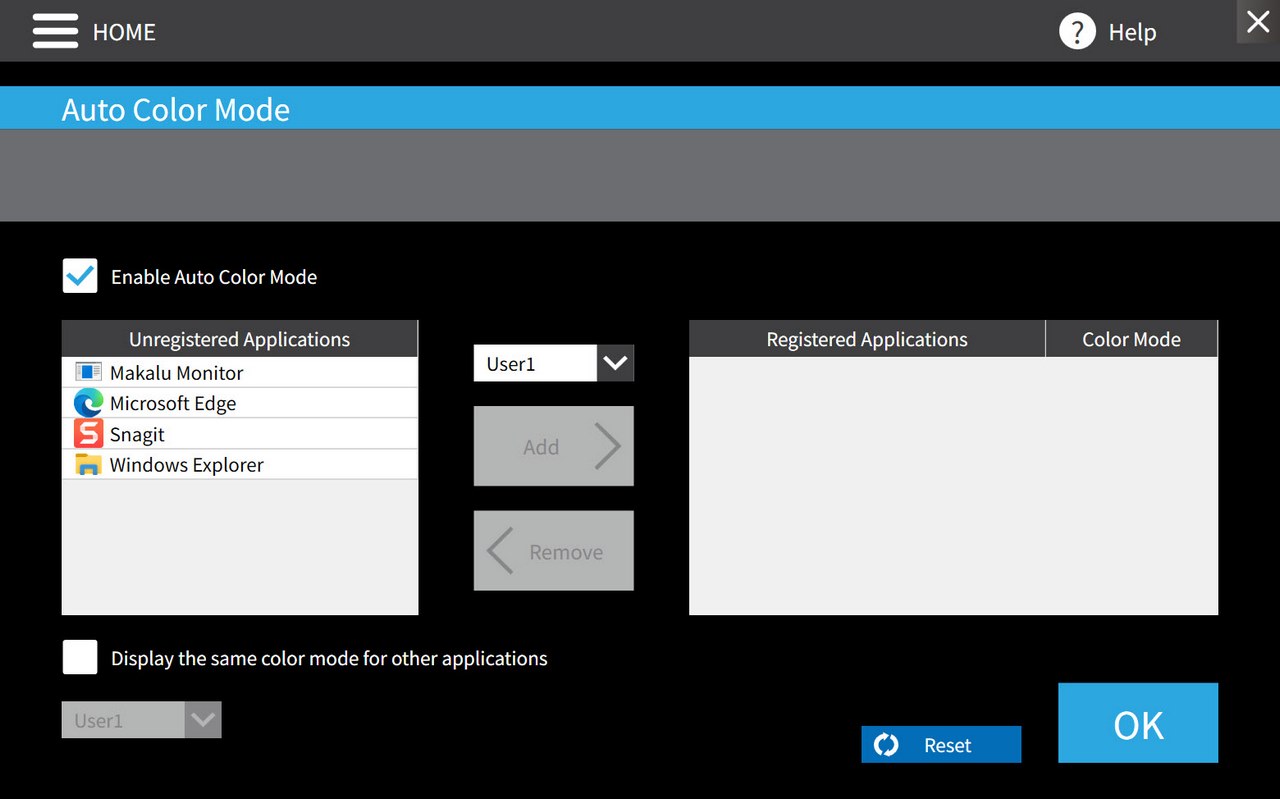Click the User1 field above Add
This screenshot has width=1280, height=799.
click(x=535, y=363)
